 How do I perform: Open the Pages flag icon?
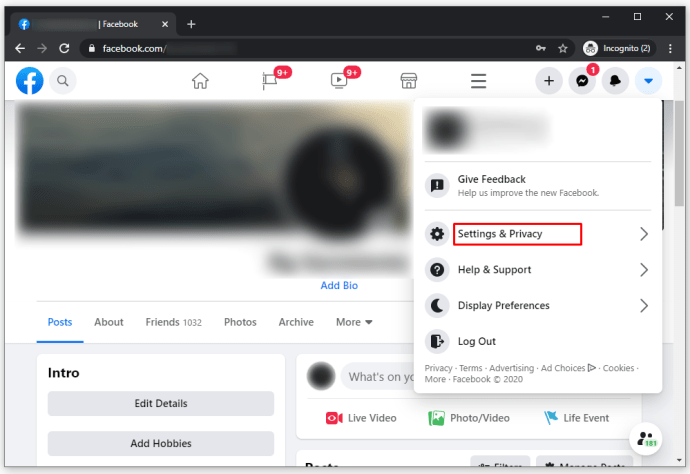click(270, 81)
